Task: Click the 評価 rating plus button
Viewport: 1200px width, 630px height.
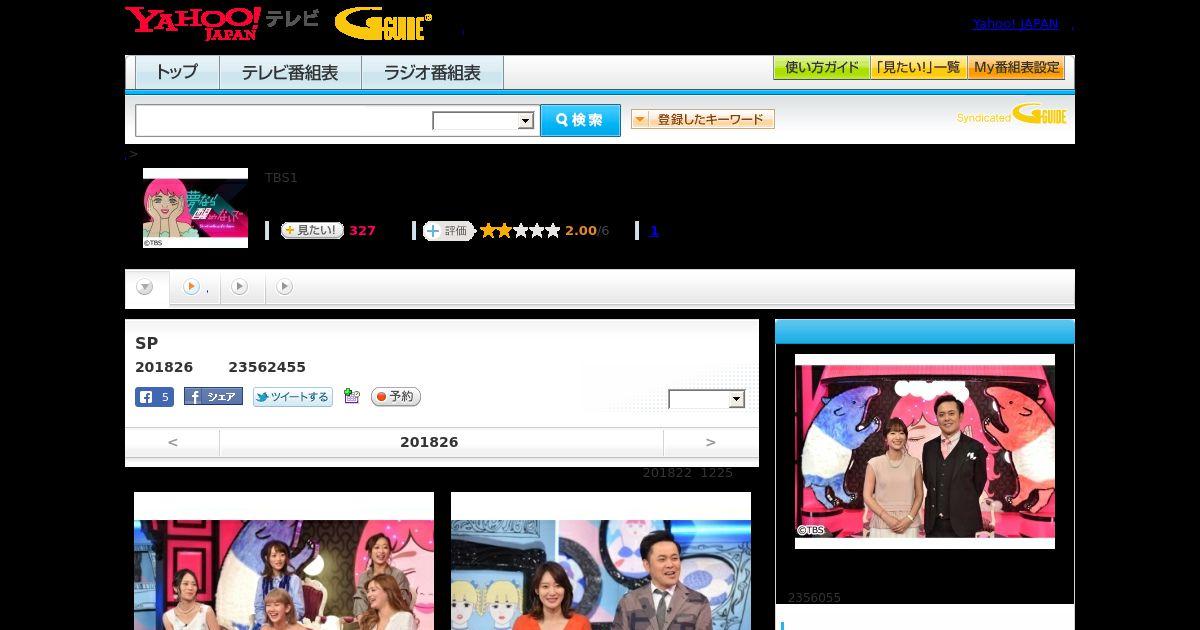Action: 448,231
